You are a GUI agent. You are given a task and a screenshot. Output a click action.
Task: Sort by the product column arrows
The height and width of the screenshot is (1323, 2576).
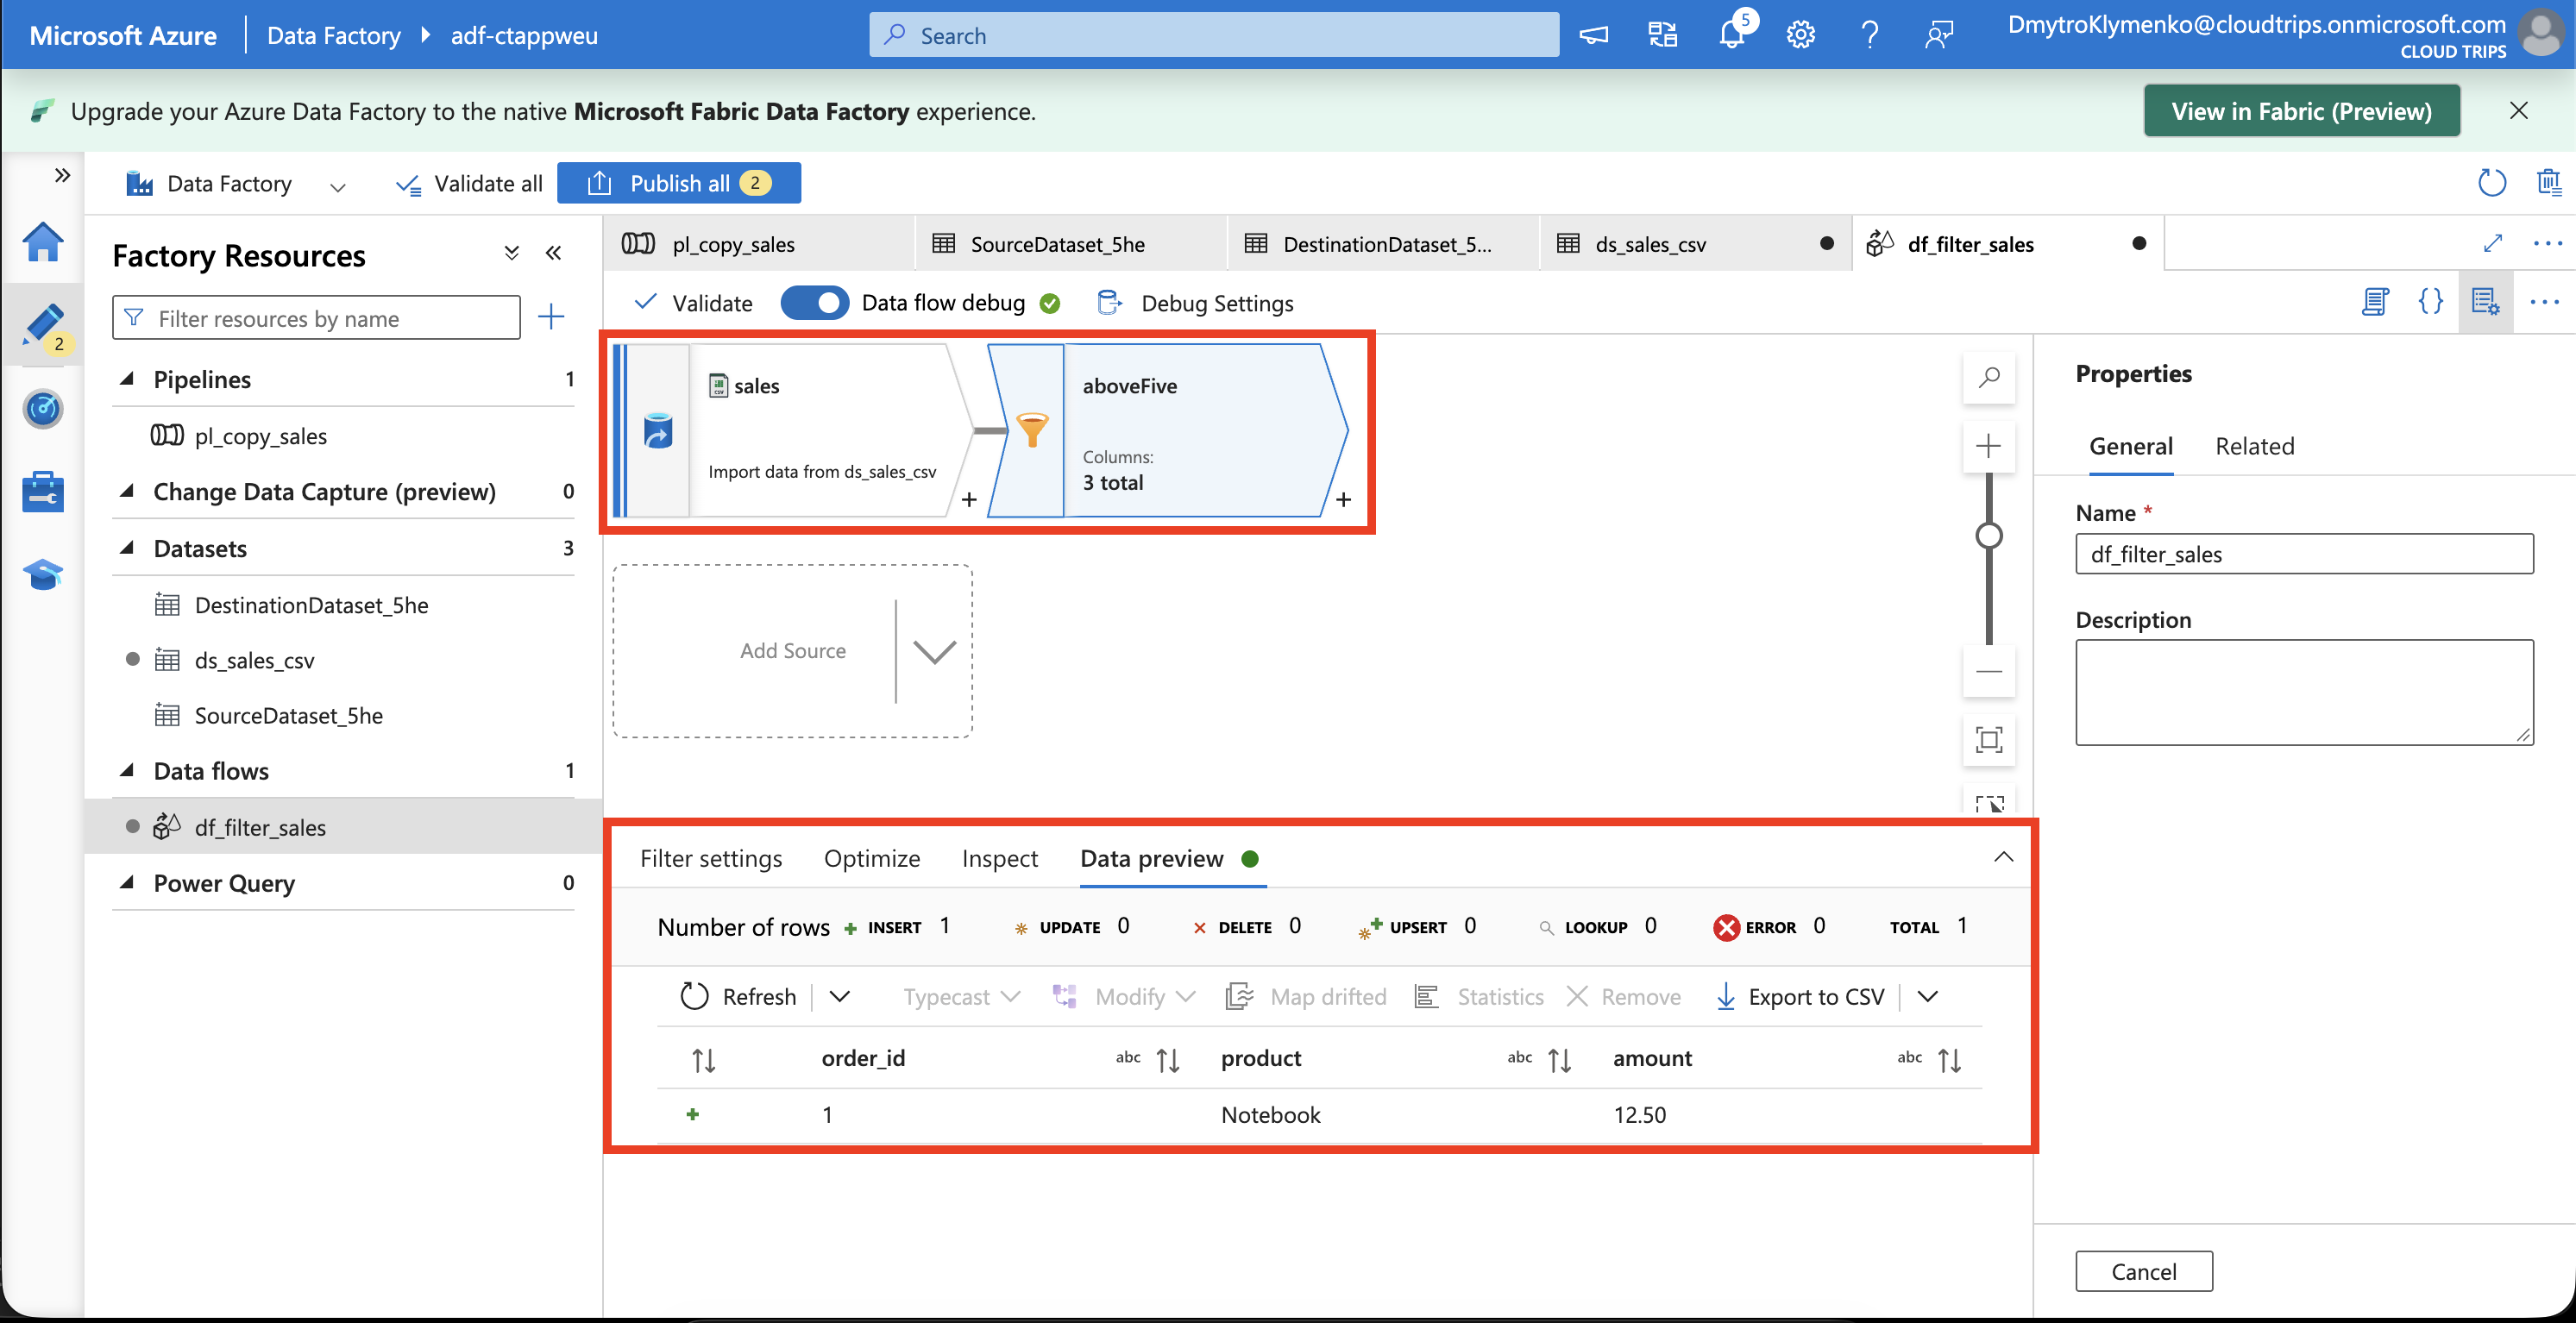tap(1559, 1060)
